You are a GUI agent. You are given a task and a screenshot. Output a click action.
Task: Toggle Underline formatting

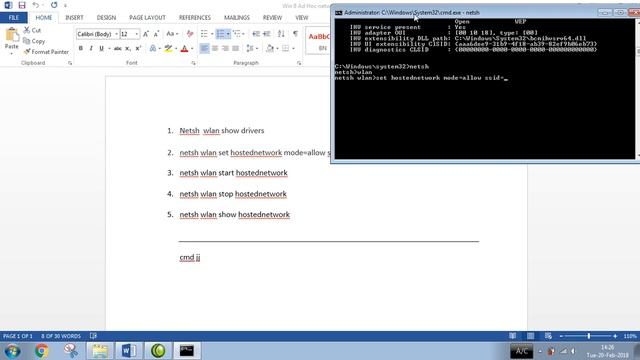101,49
